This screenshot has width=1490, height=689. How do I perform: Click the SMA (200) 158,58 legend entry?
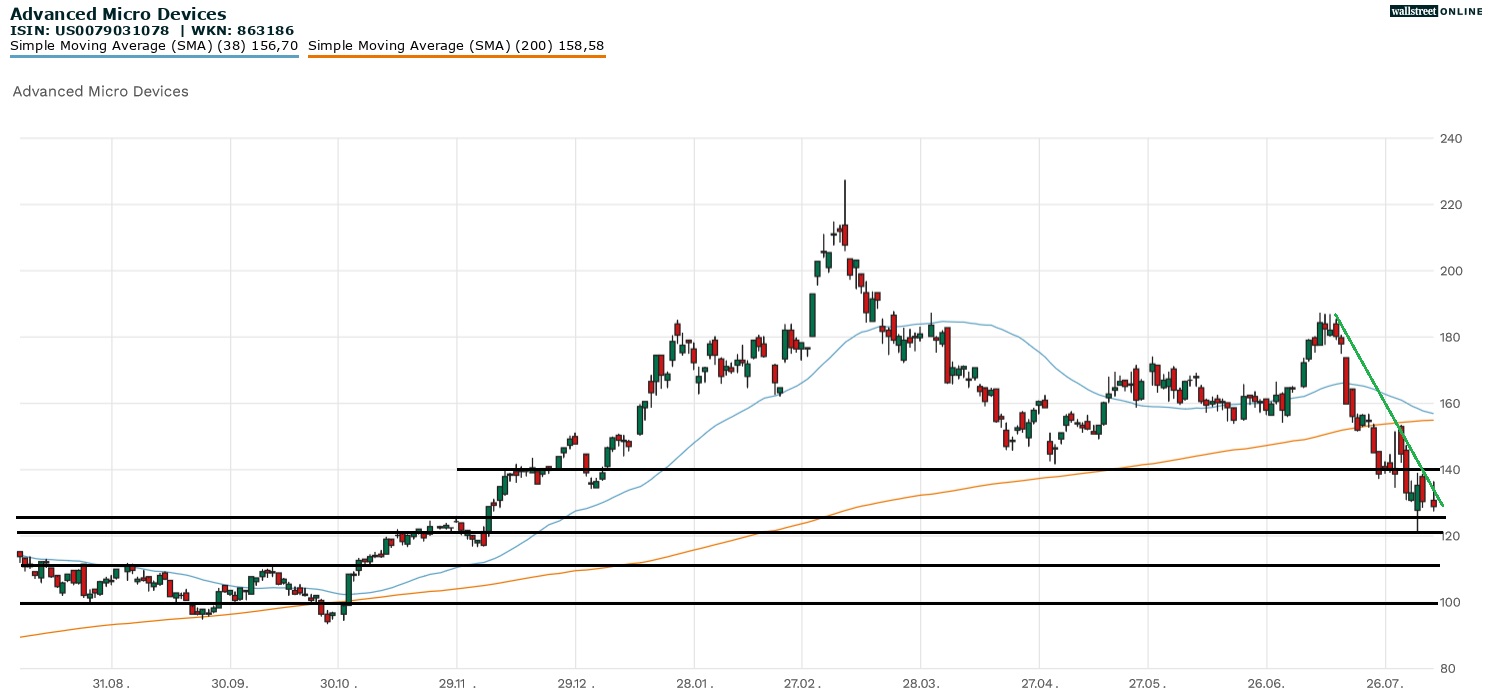pyautogui.click(x=456, y=46)
